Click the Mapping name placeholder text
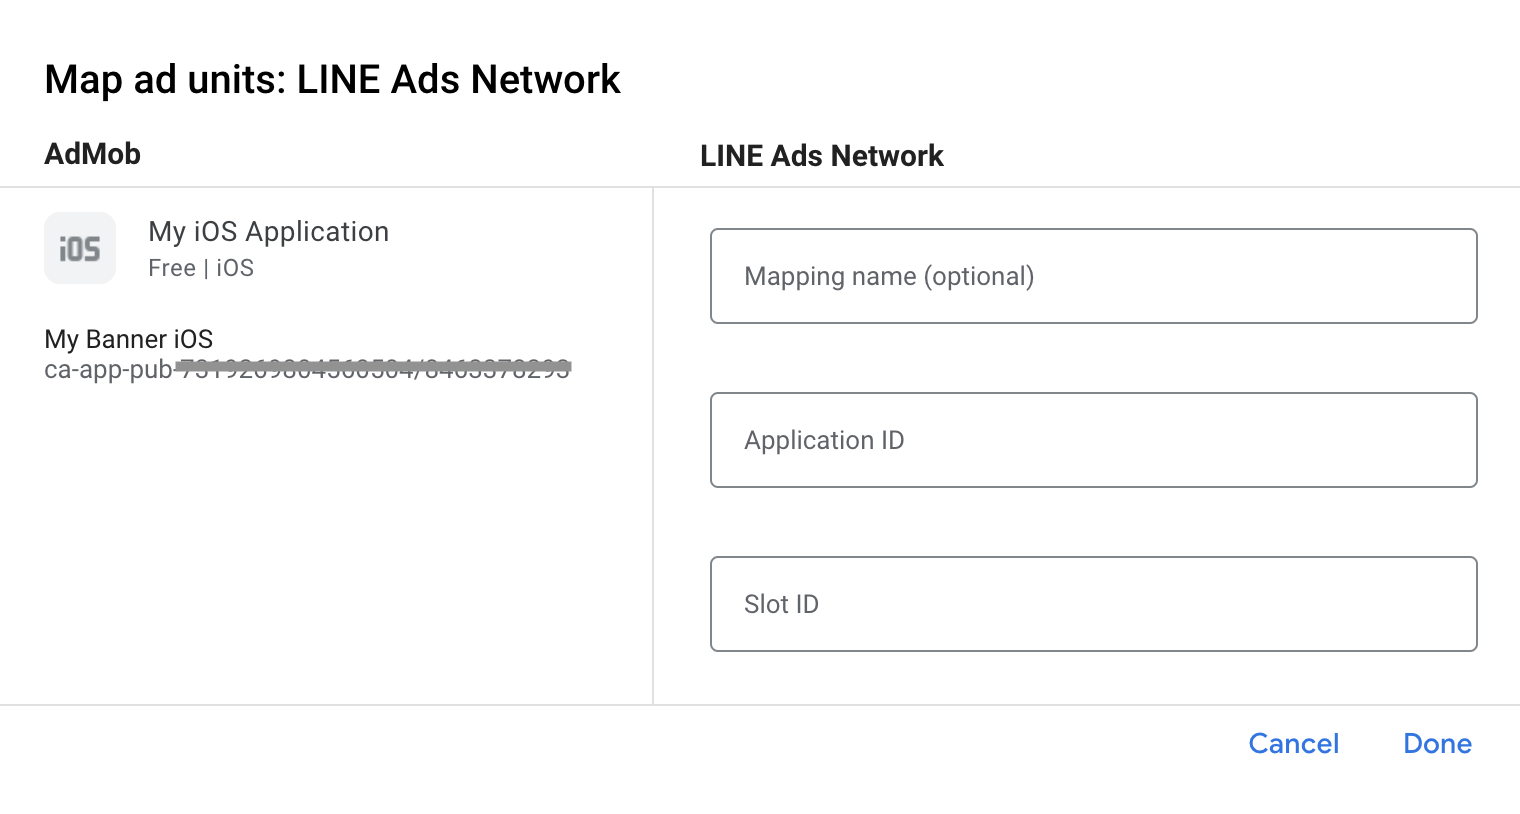 click(x=889, y=276)
